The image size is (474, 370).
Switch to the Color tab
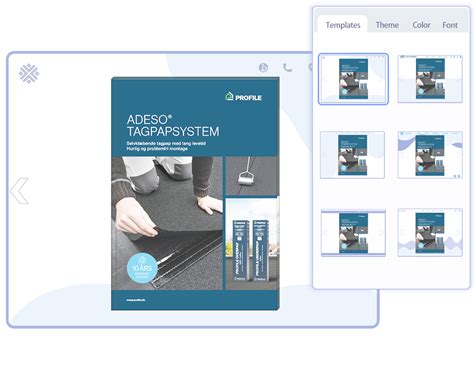(421, 25)
